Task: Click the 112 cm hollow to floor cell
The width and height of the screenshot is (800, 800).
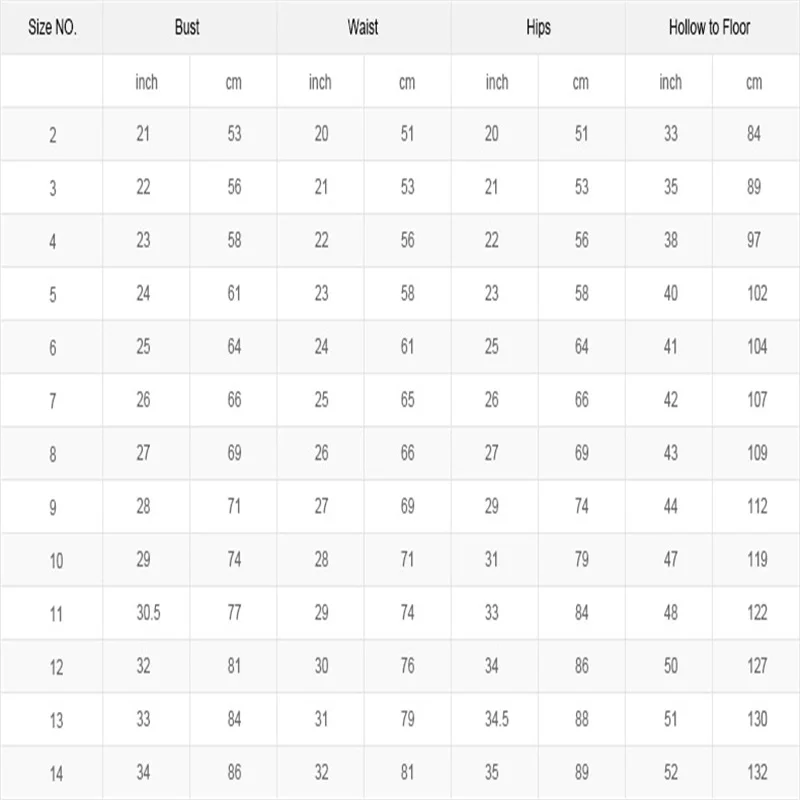Action: [756, 507]
